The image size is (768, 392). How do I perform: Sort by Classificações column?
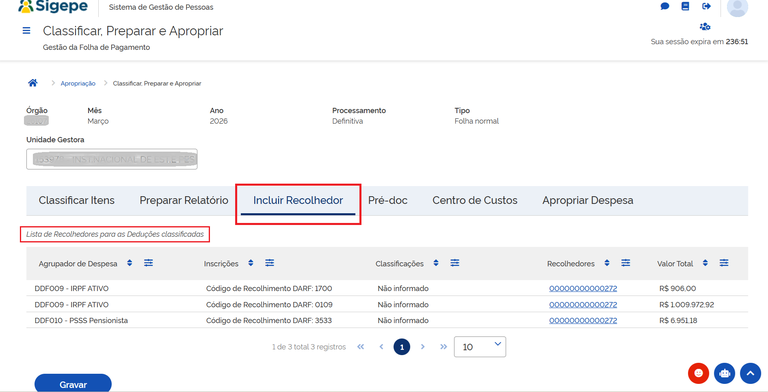pos(436,263)
